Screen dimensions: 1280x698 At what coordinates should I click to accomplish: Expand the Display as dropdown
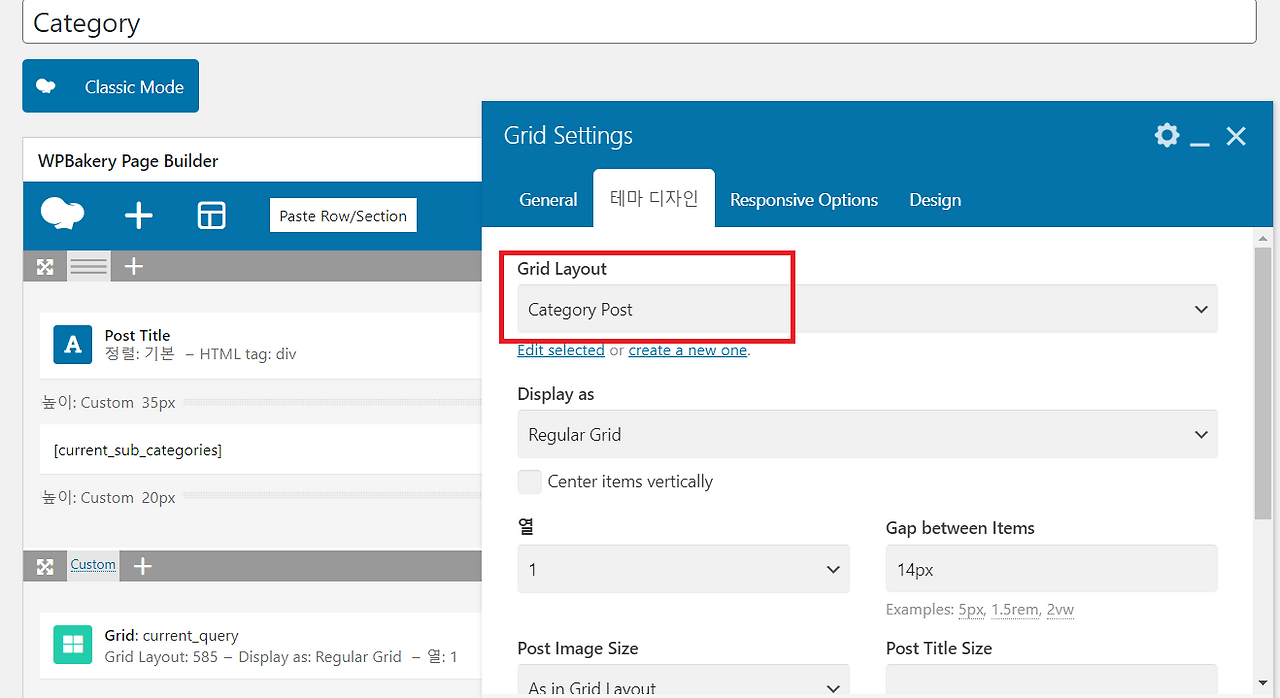pos(867,434)
